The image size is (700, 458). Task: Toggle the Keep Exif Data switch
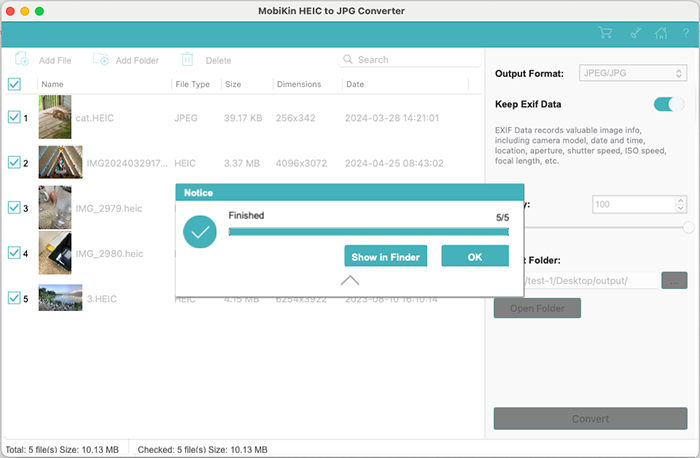[668, 104]
